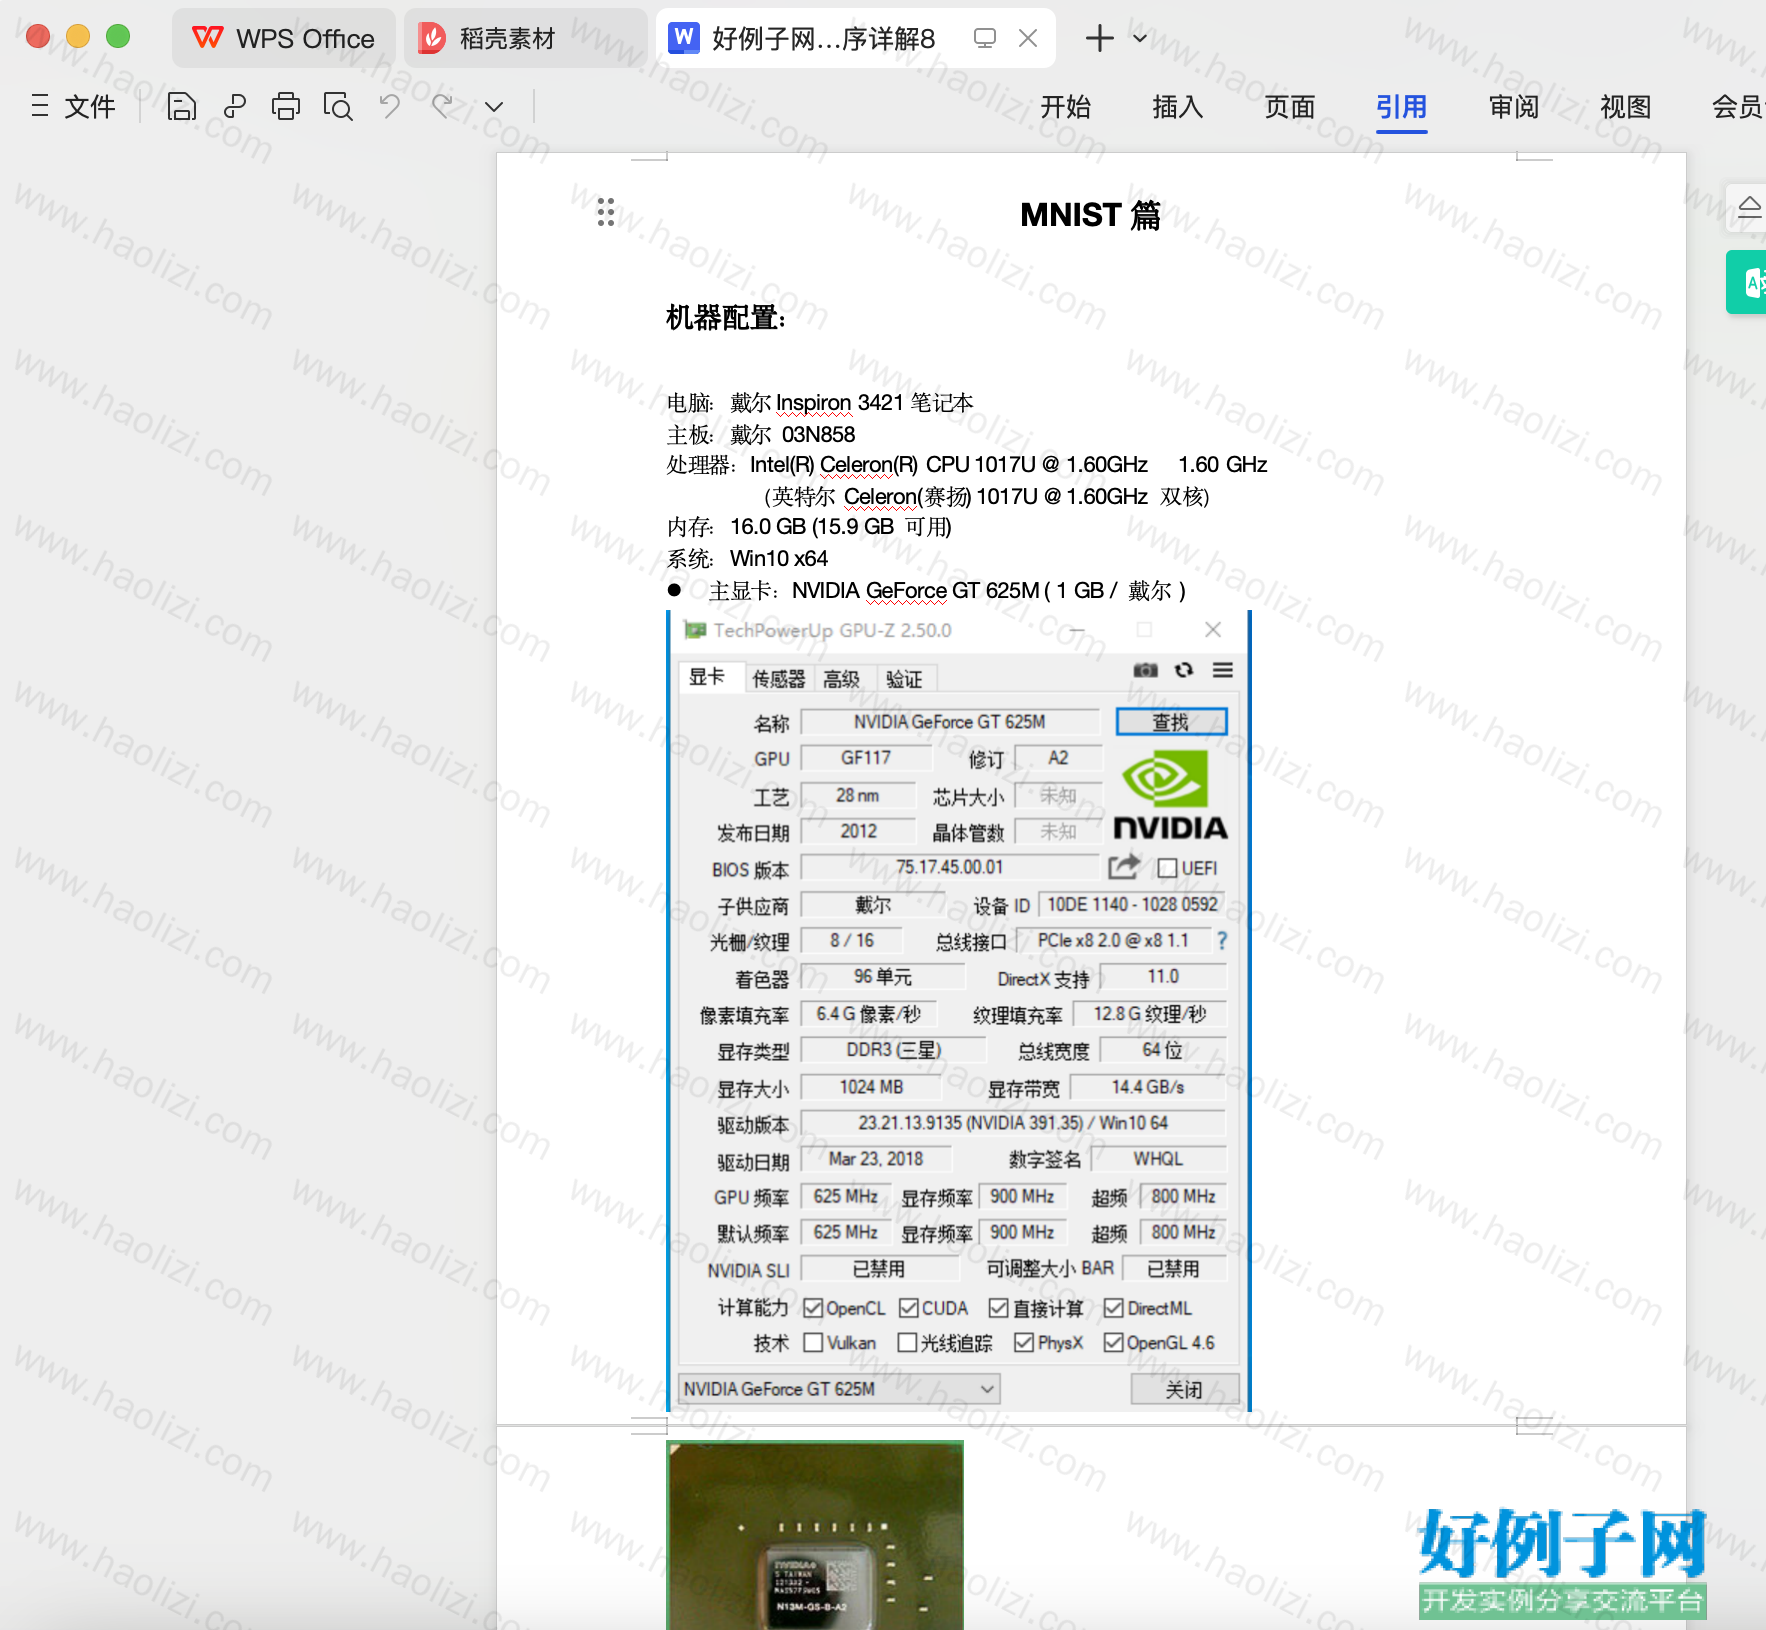Select the embedded GPU-Z screenshot image

tap(959, 1010)
